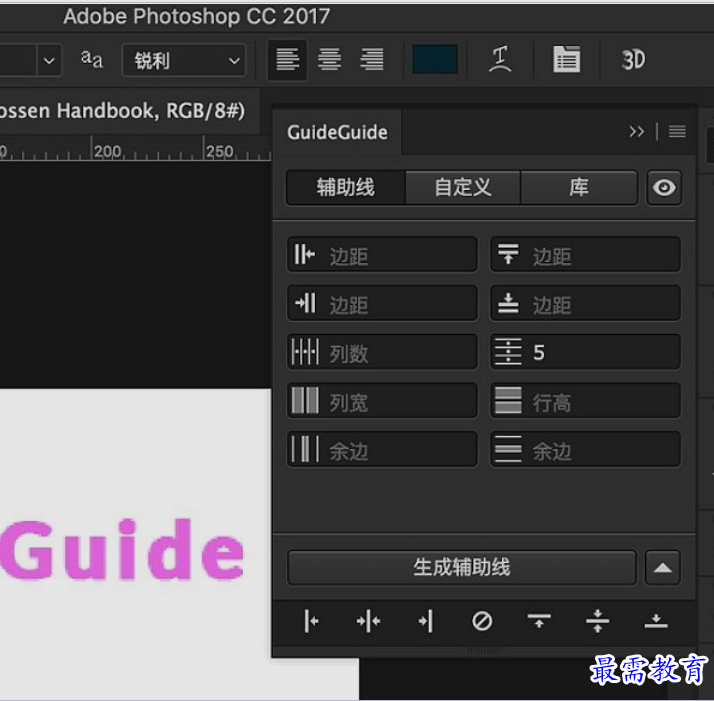Switch to the 辅助线 tab

(346, 188)
